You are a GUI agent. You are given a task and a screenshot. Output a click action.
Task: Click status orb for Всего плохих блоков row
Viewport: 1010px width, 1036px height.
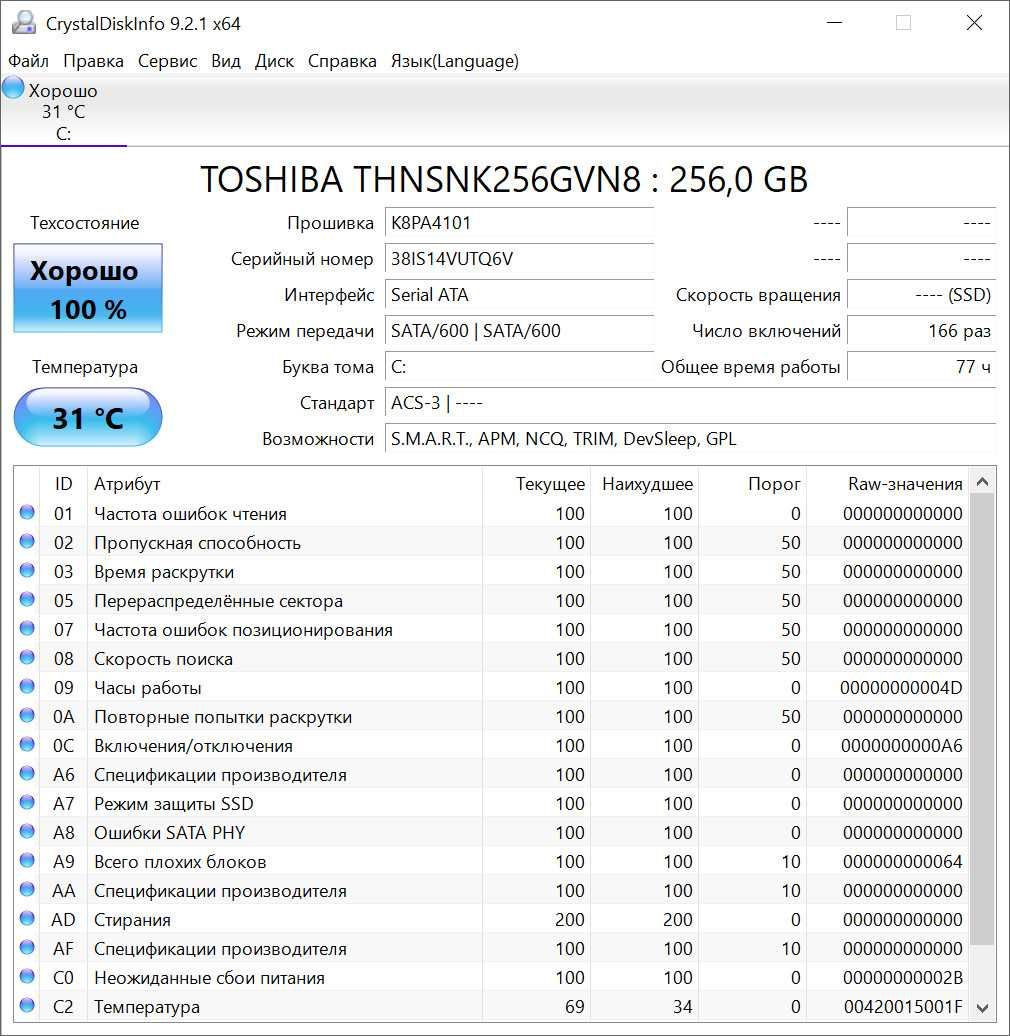click(27, 860)
